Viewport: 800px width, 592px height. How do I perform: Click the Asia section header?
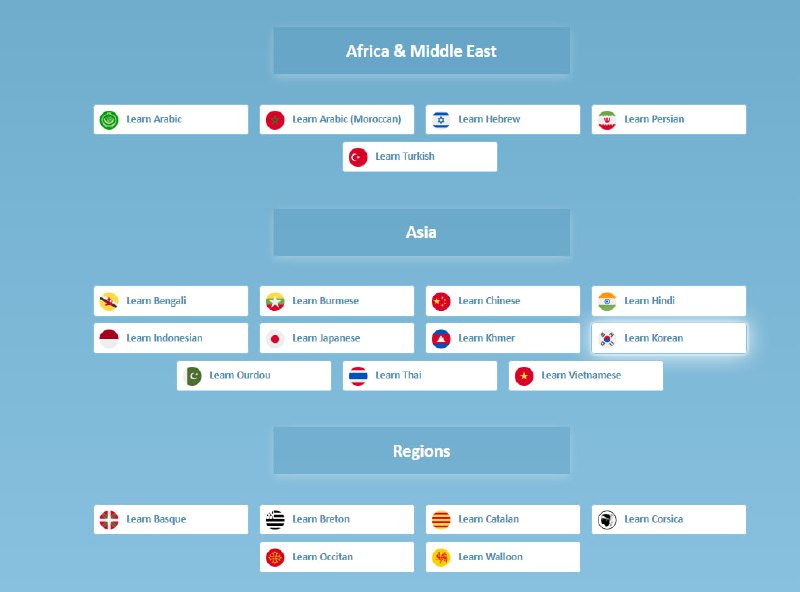[x=421, y=232]
